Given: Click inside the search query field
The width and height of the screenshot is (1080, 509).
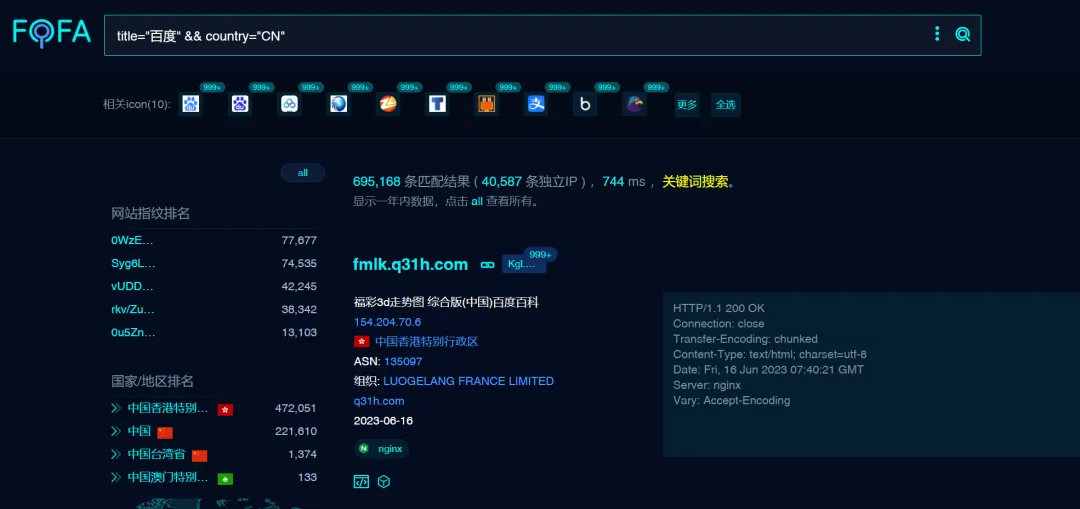Looking at the screenshot, I should click(x=500, y=35).
